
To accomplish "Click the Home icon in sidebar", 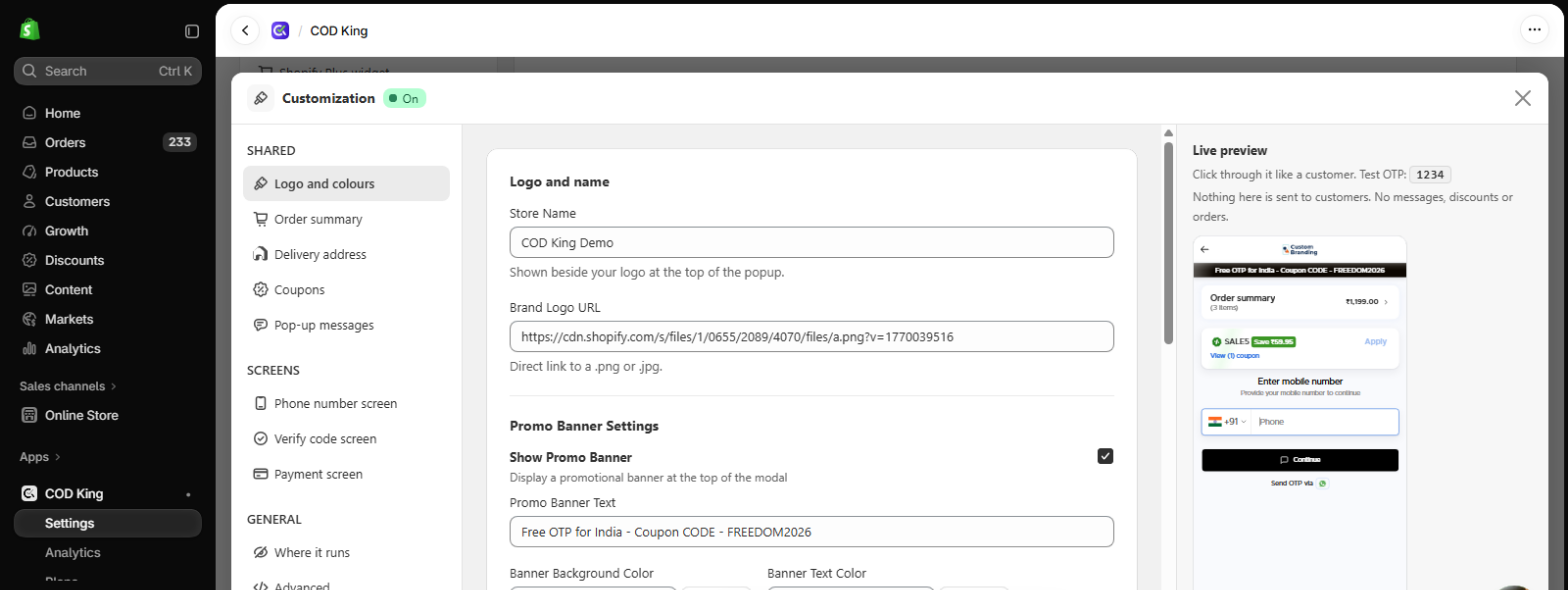I will 29,113.
